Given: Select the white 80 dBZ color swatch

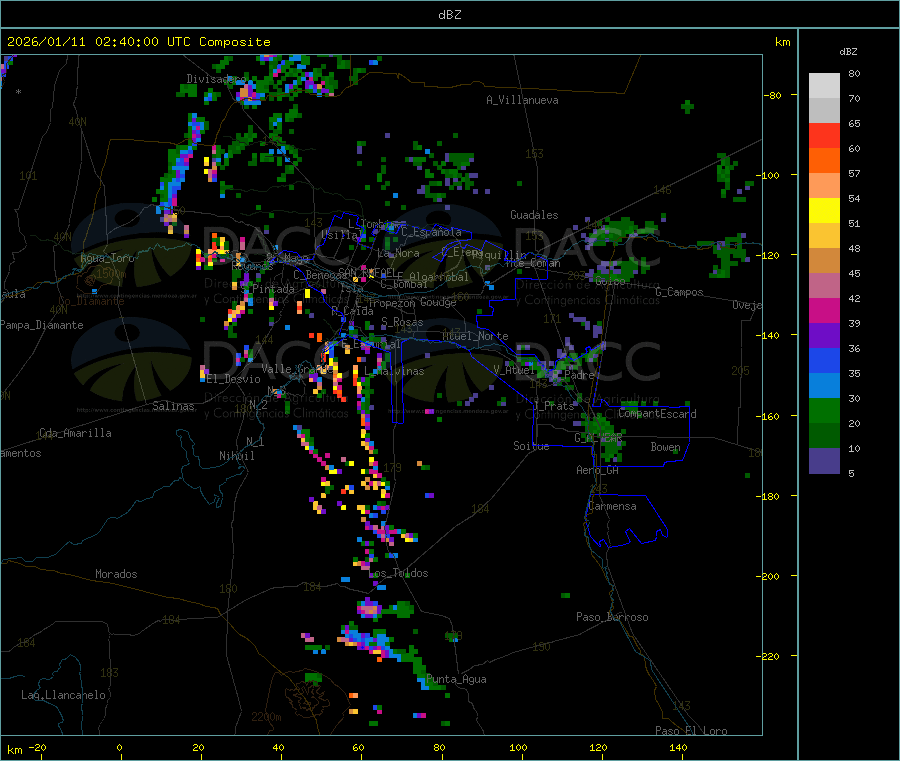Looking at the screenshot, I should pos(824,86).
